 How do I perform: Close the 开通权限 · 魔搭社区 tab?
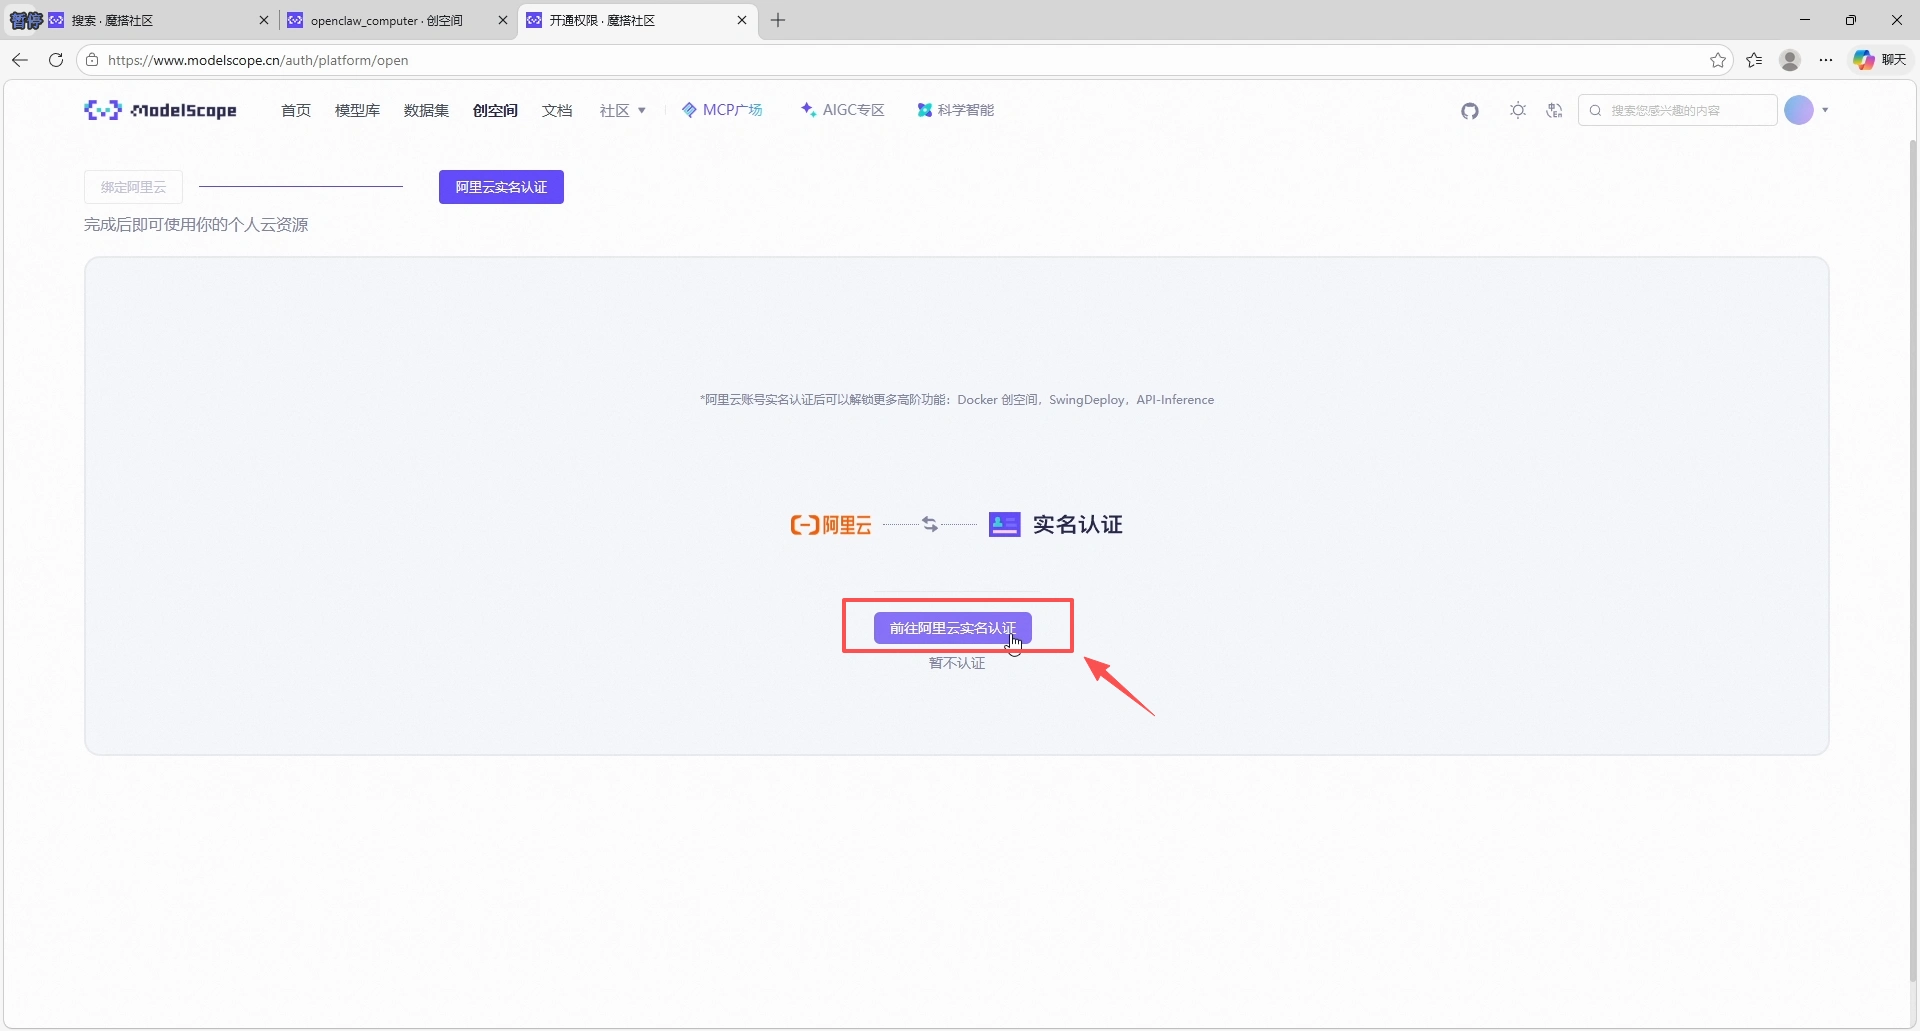742,20
